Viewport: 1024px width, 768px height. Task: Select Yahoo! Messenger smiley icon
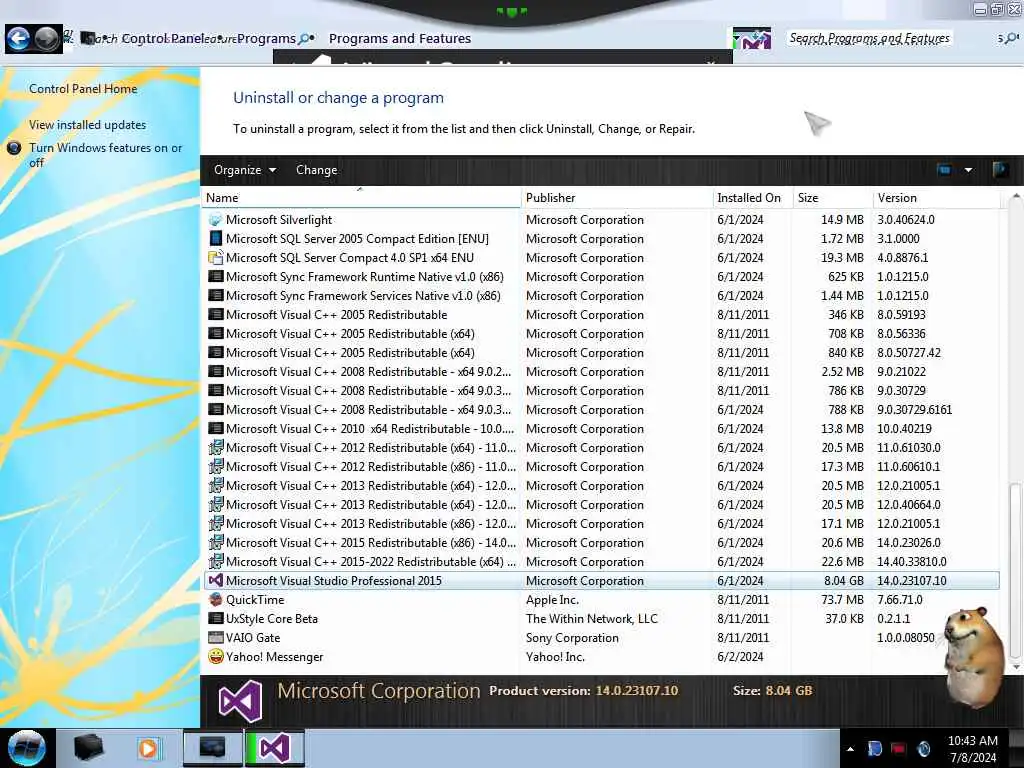point(215,656)
